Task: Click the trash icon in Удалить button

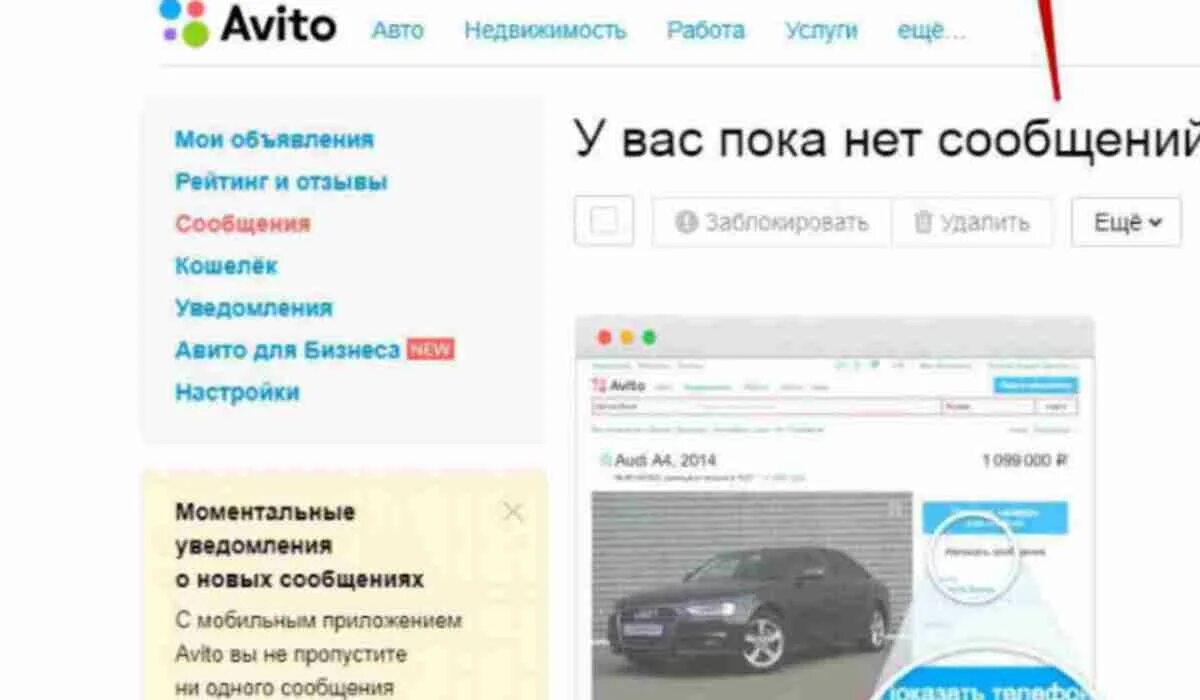Action: pos(923,222)
